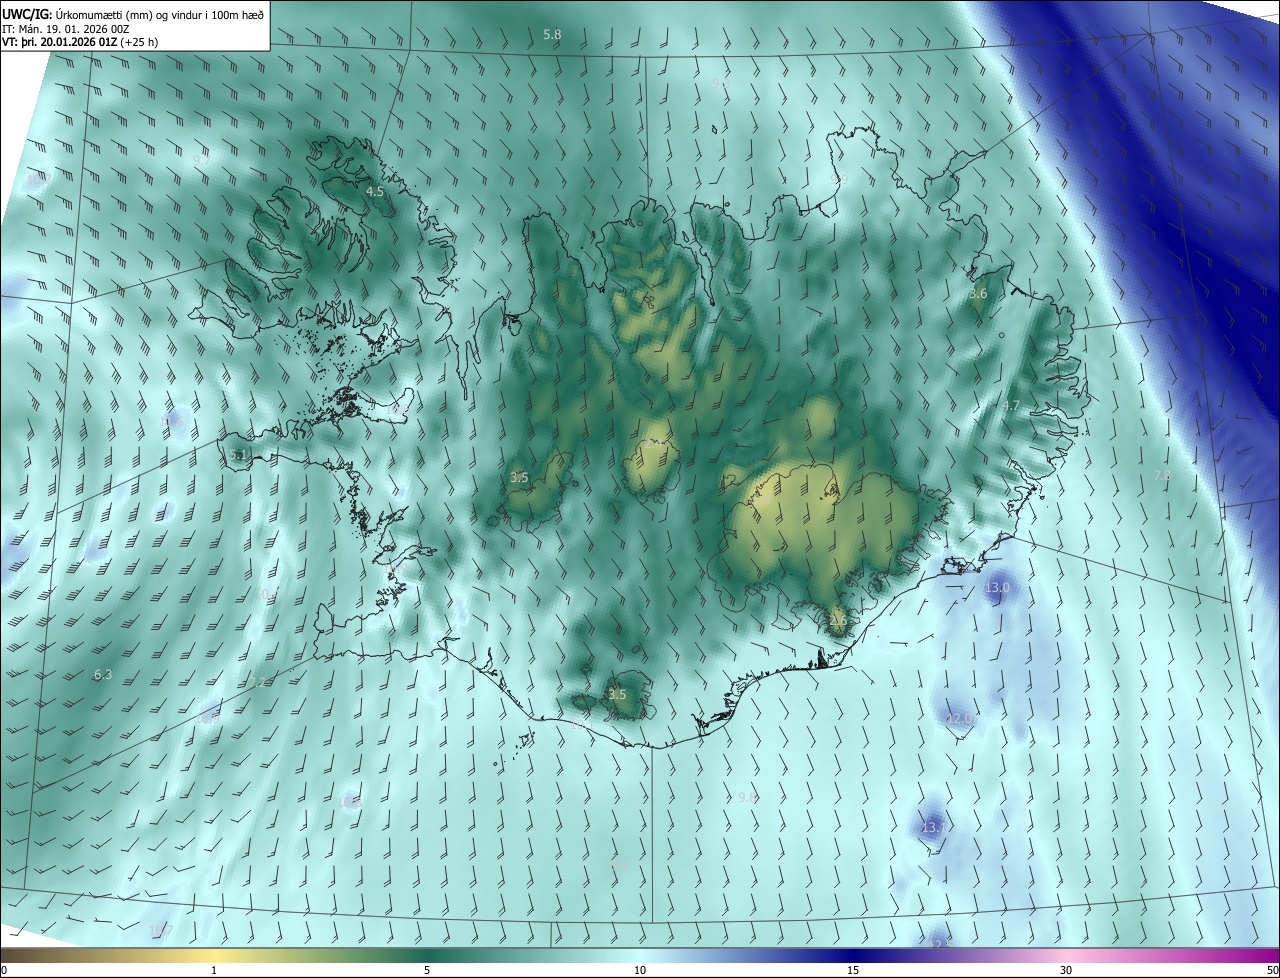Click the 5.1 value on the western peninsula
The height and width of the screenshot is (978, 1280).
pyautogui.click(x=237, y=456)
